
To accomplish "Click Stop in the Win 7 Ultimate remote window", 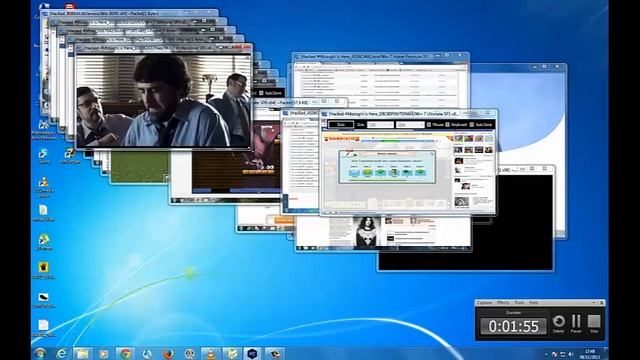I will (341, 124).
